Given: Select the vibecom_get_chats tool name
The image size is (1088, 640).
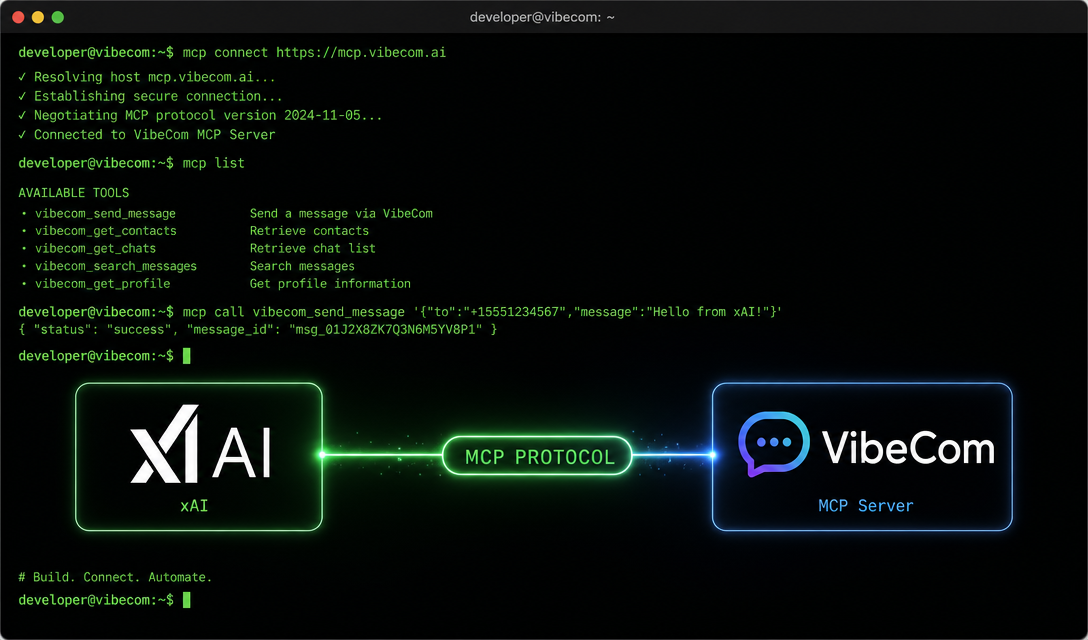Looking at the screenshot, I should pos(95,249).
